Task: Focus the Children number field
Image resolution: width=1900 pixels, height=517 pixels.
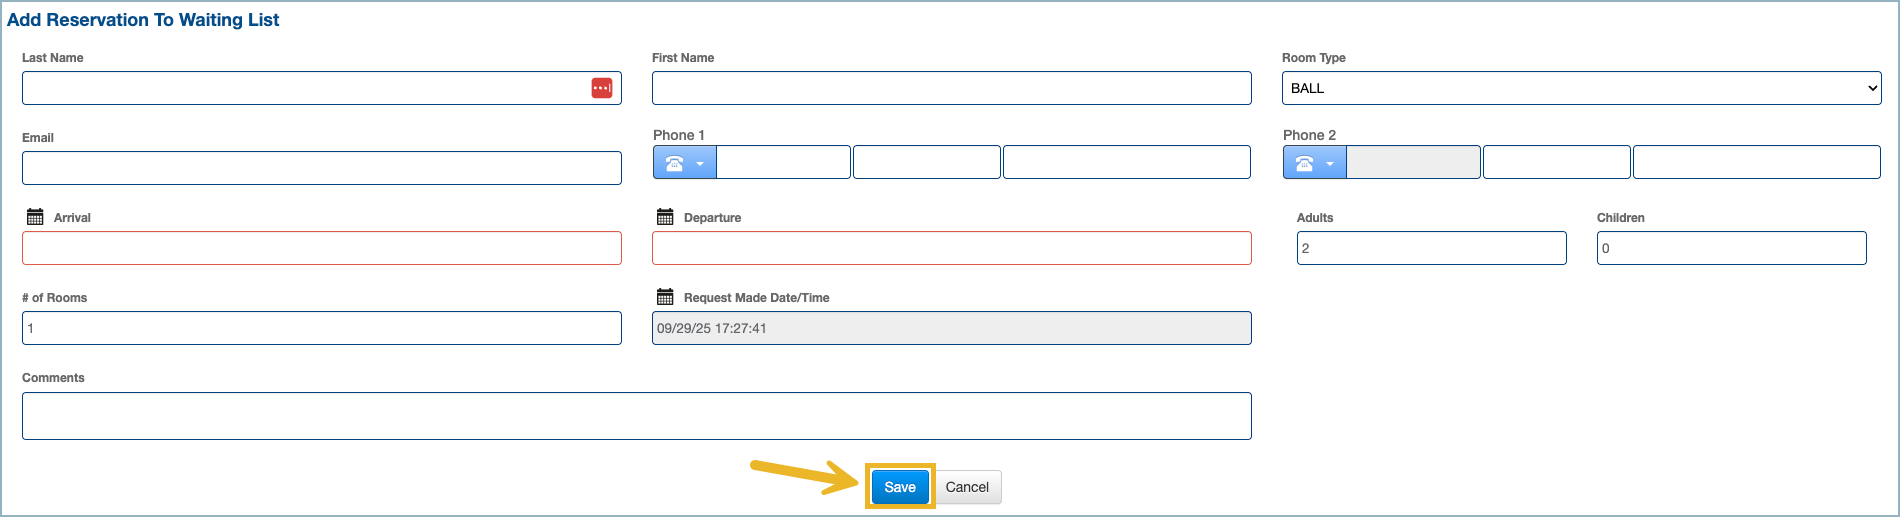Action: click(x=1731, y=248)
